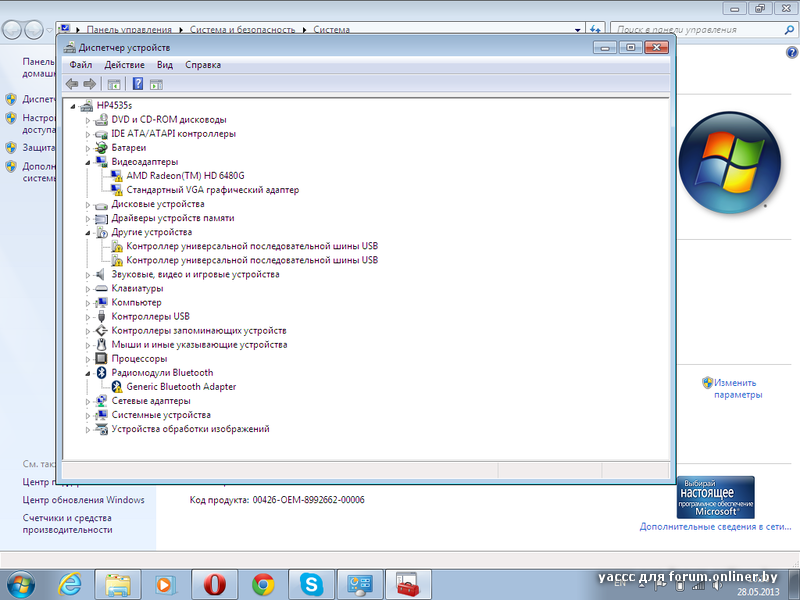Click the AMD Radeon HD 6480G warning icon
The height and width of the screenshot is (600, 800).
[117, 176]
